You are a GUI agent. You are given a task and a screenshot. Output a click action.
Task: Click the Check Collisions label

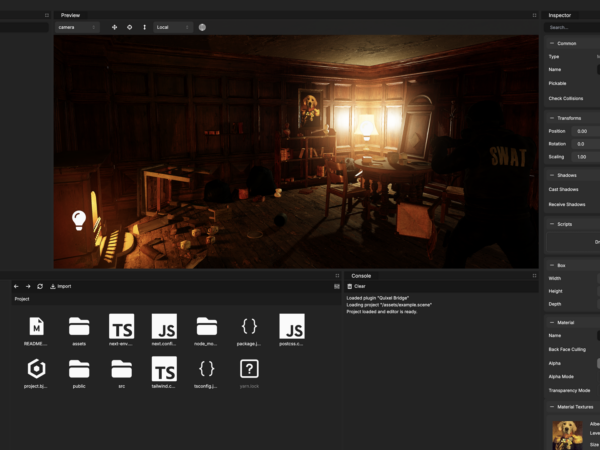[x=566, y=98]
